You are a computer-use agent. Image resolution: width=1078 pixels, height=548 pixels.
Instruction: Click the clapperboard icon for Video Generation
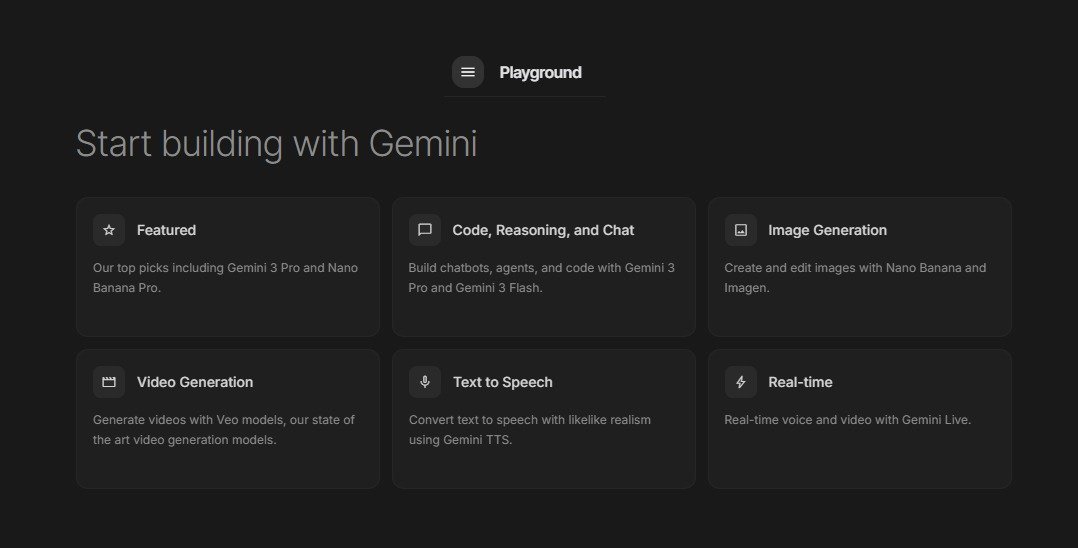coord(109,382)
